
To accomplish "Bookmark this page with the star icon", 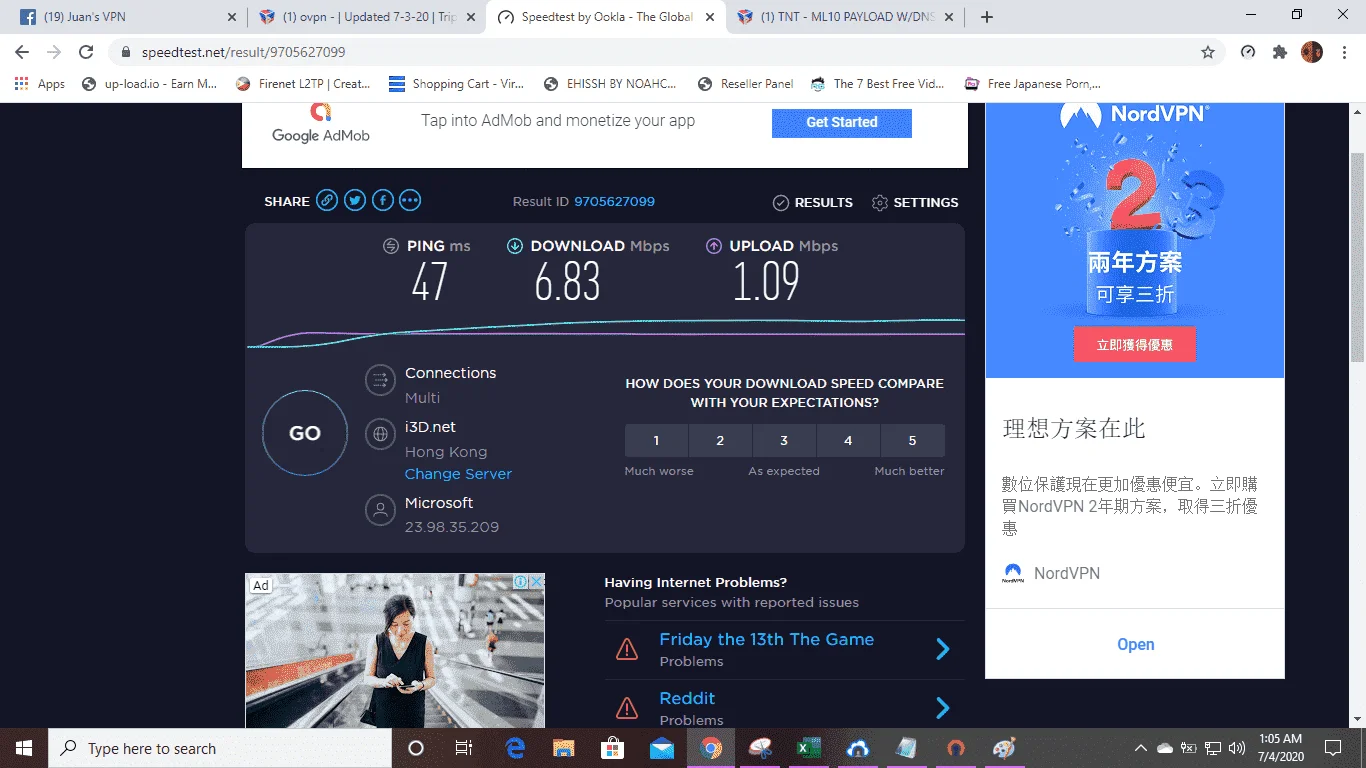I will coord(1208,52).
